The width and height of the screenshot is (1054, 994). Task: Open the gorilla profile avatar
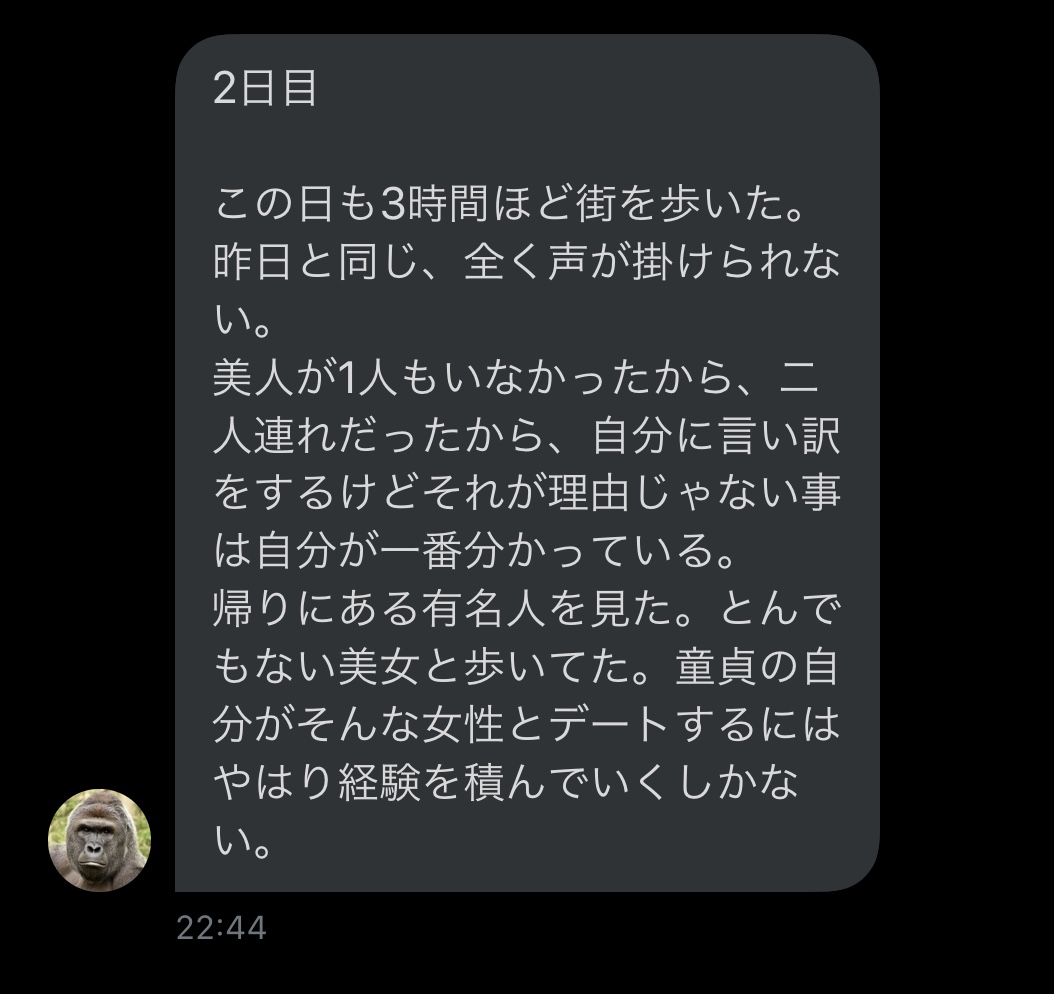[x=99, y=840]
